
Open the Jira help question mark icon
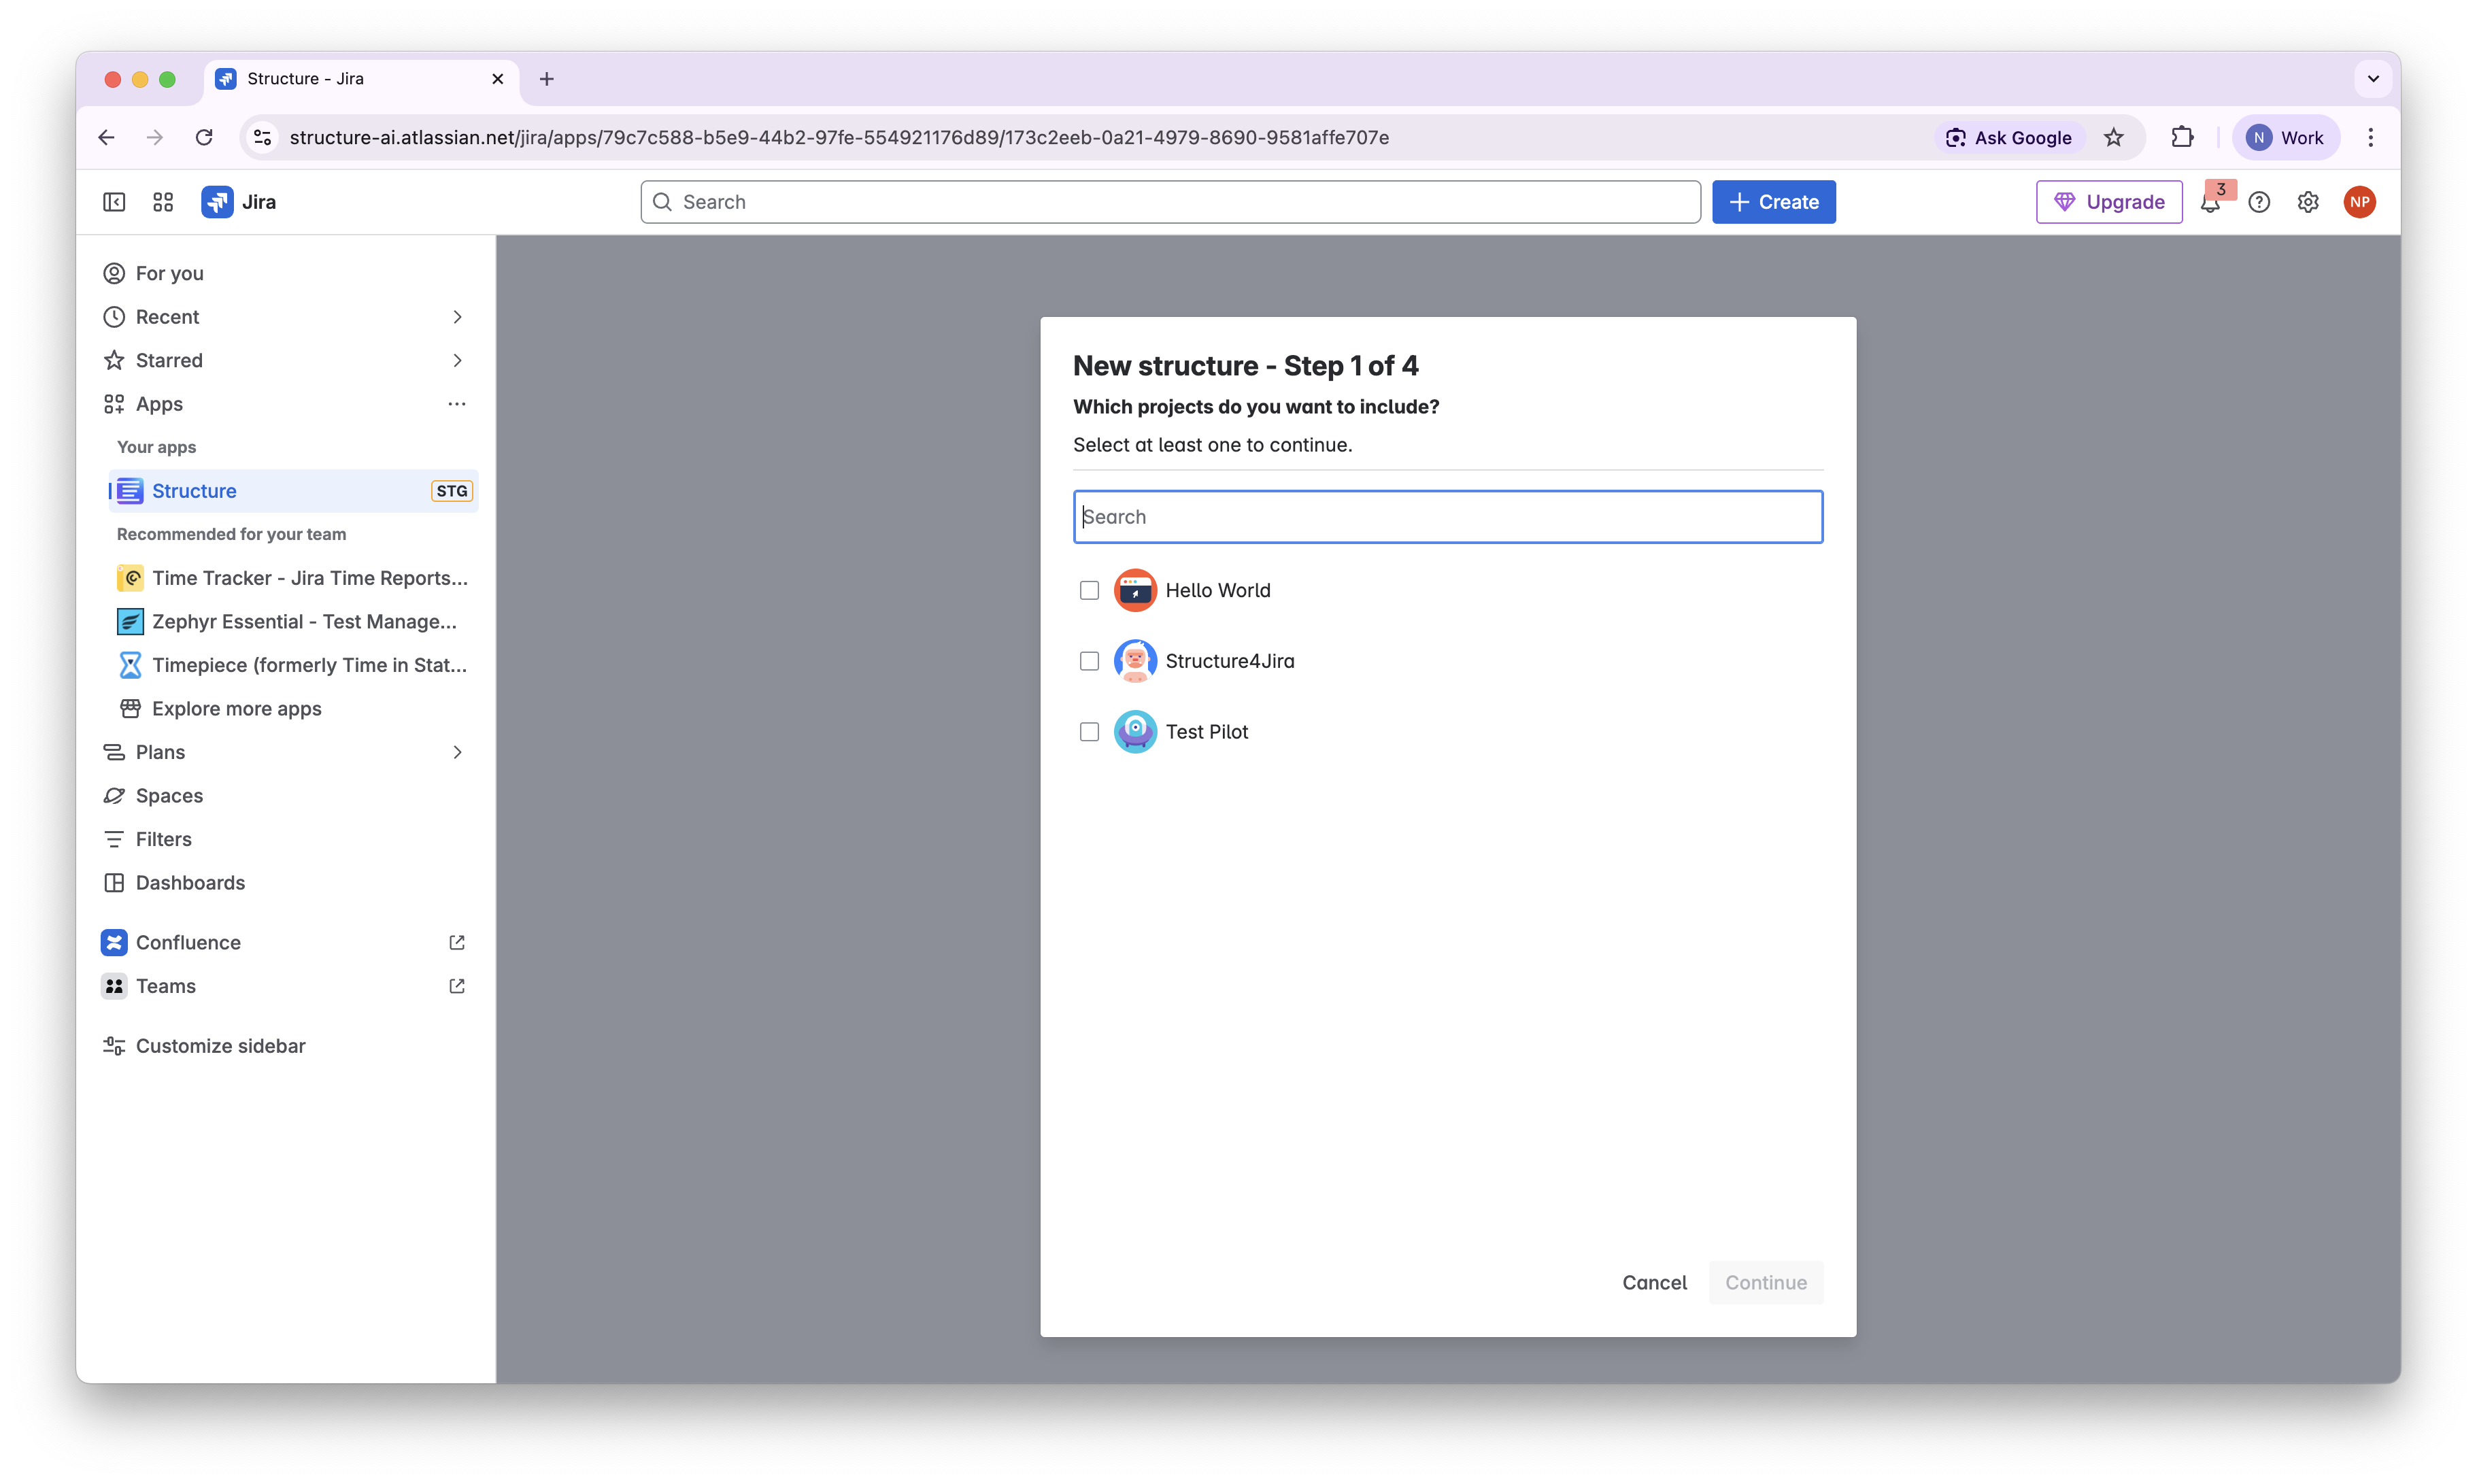point(2259,202)
